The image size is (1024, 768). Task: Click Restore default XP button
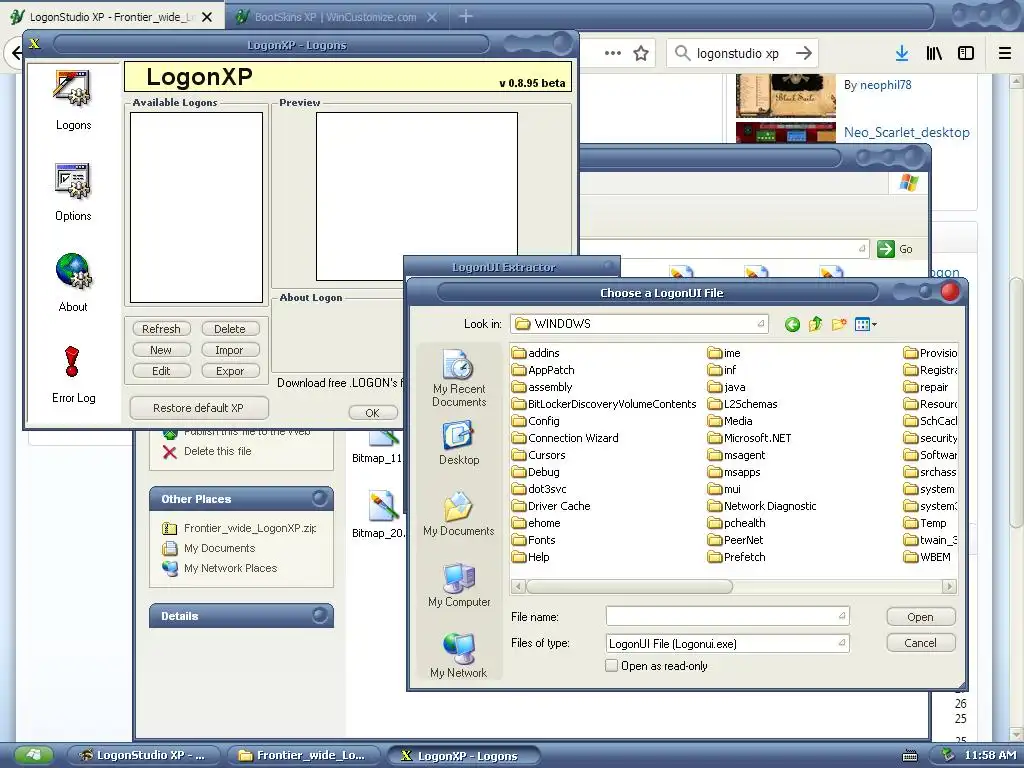[199, 408]
